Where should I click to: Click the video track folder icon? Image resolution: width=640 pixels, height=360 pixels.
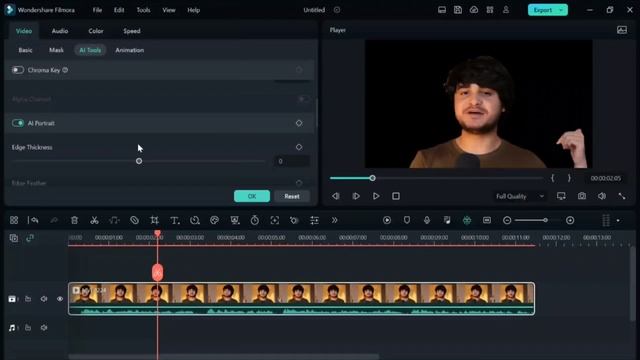click(x=28, y=299)
